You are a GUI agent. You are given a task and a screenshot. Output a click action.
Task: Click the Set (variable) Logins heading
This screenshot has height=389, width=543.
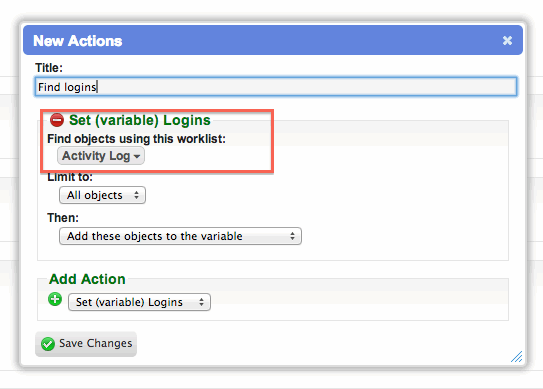(140, 120)
